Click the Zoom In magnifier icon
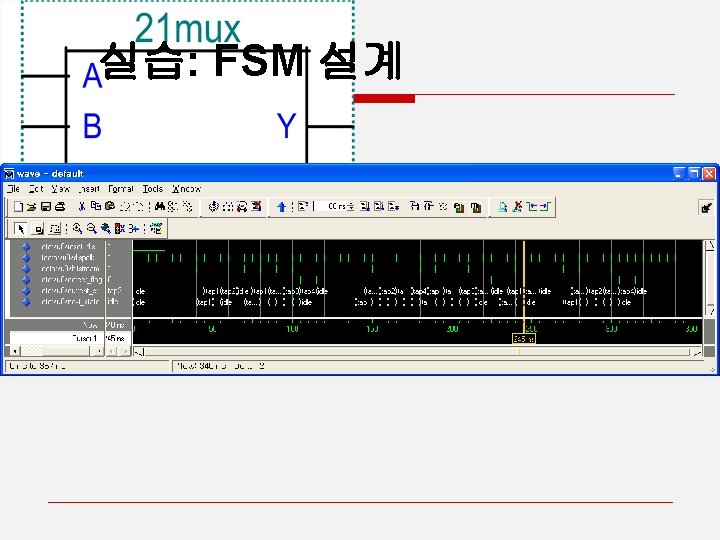Screen dimensions: 720x540 tap(77, 228)
